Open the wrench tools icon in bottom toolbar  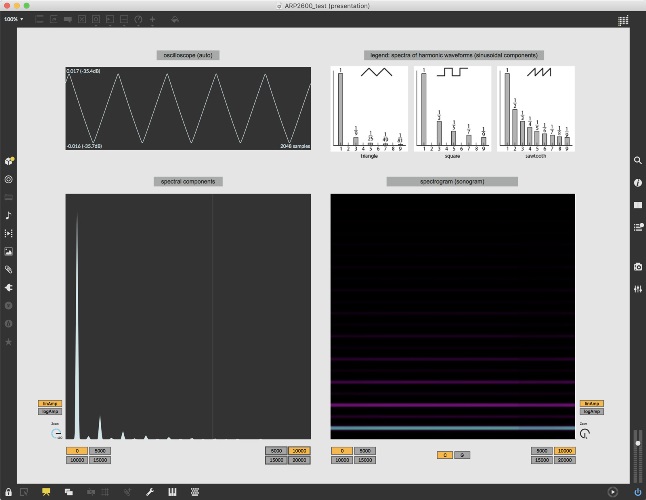tap(150, 492)
